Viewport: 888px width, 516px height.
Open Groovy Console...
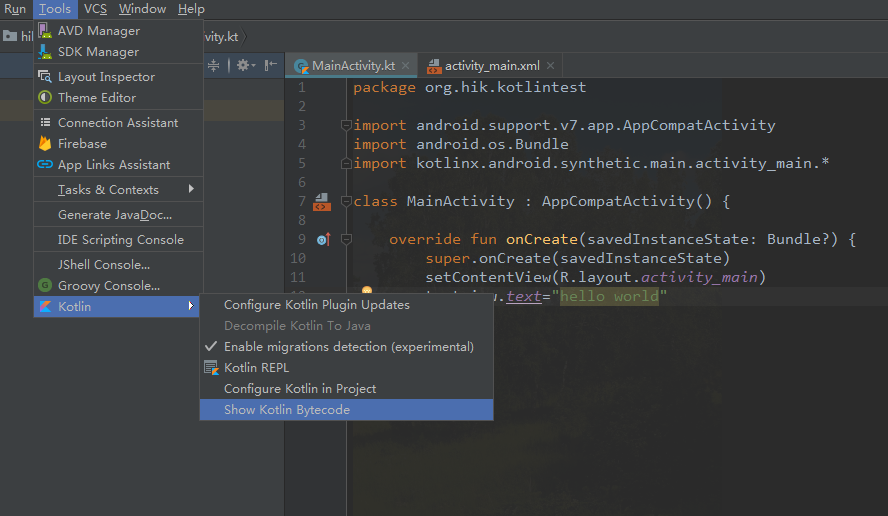(118, 285)
